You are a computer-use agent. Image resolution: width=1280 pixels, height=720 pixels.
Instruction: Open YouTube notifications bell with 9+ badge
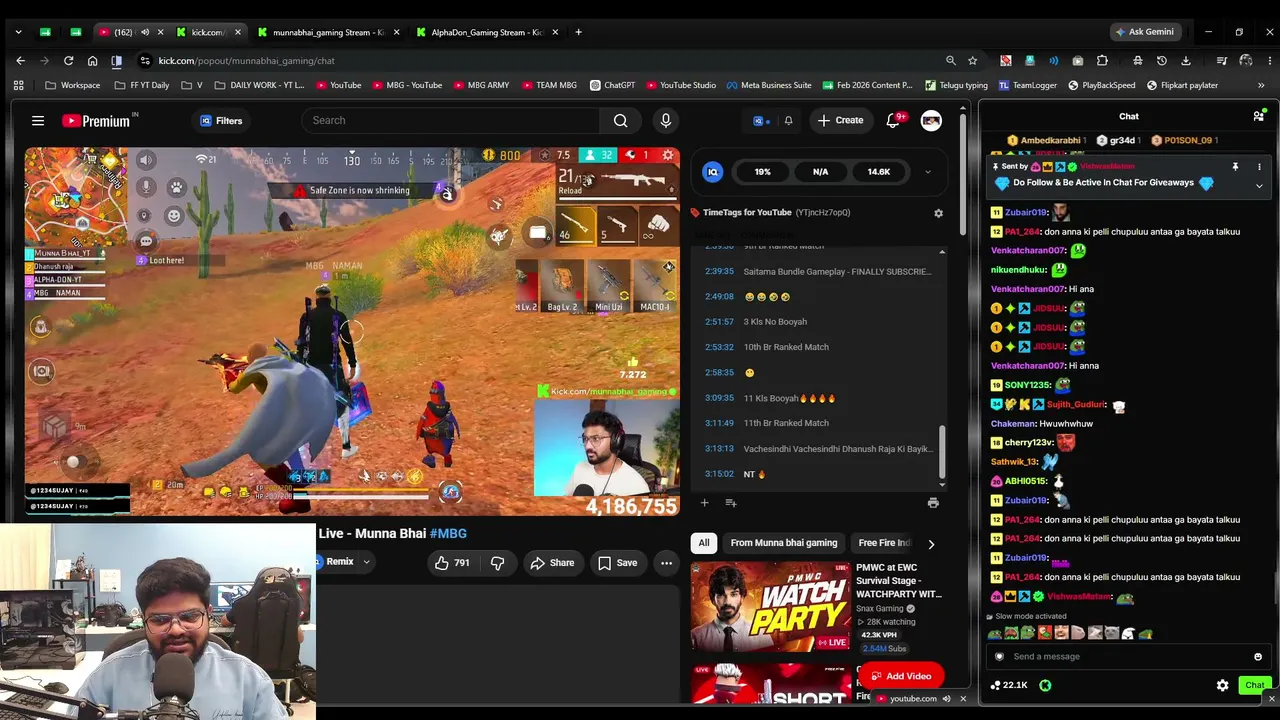point(893,121)
